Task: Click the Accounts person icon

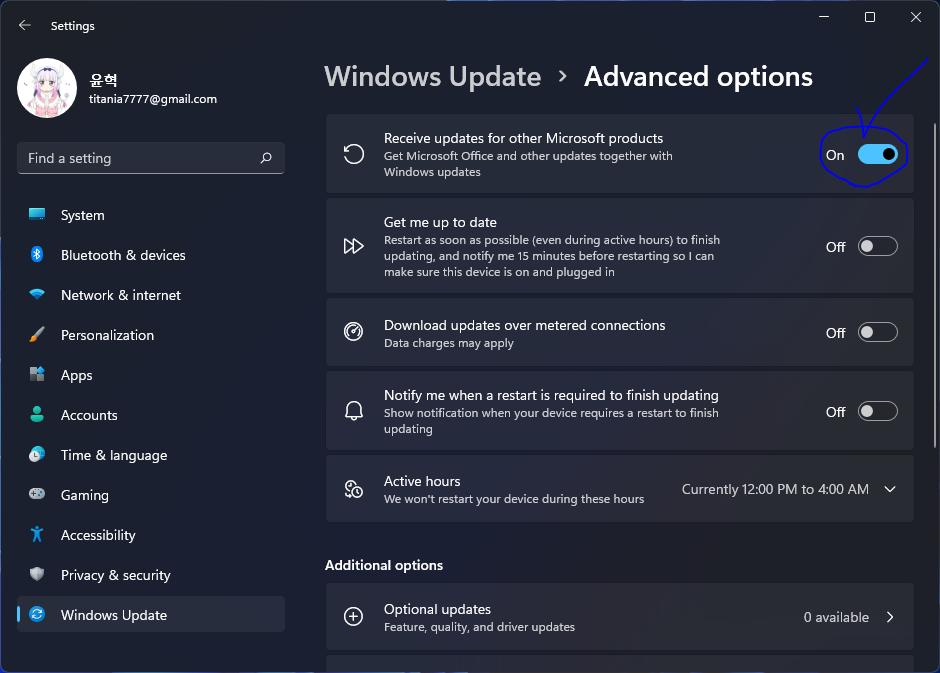Action: [37, 414]
